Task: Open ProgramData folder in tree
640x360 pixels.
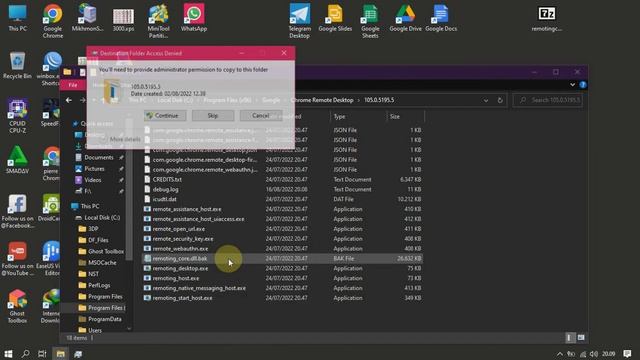Action: click(104, 319)
